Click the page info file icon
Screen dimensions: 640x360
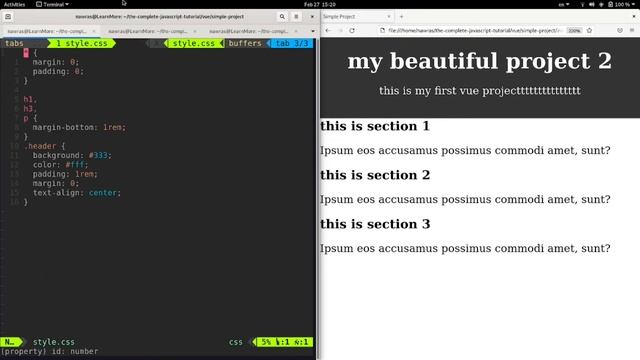[382, 31]
